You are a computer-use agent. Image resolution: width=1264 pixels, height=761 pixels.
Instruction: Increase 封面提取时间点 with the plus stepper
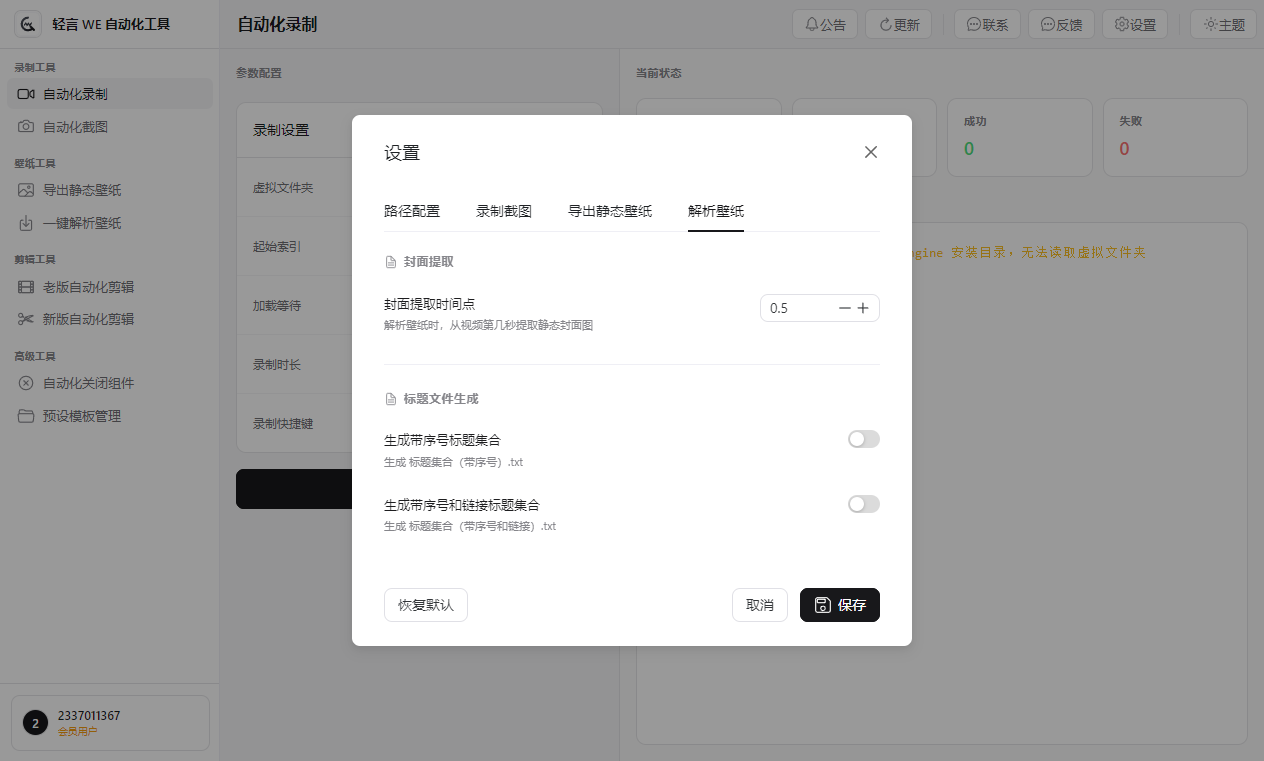(863, 308)
